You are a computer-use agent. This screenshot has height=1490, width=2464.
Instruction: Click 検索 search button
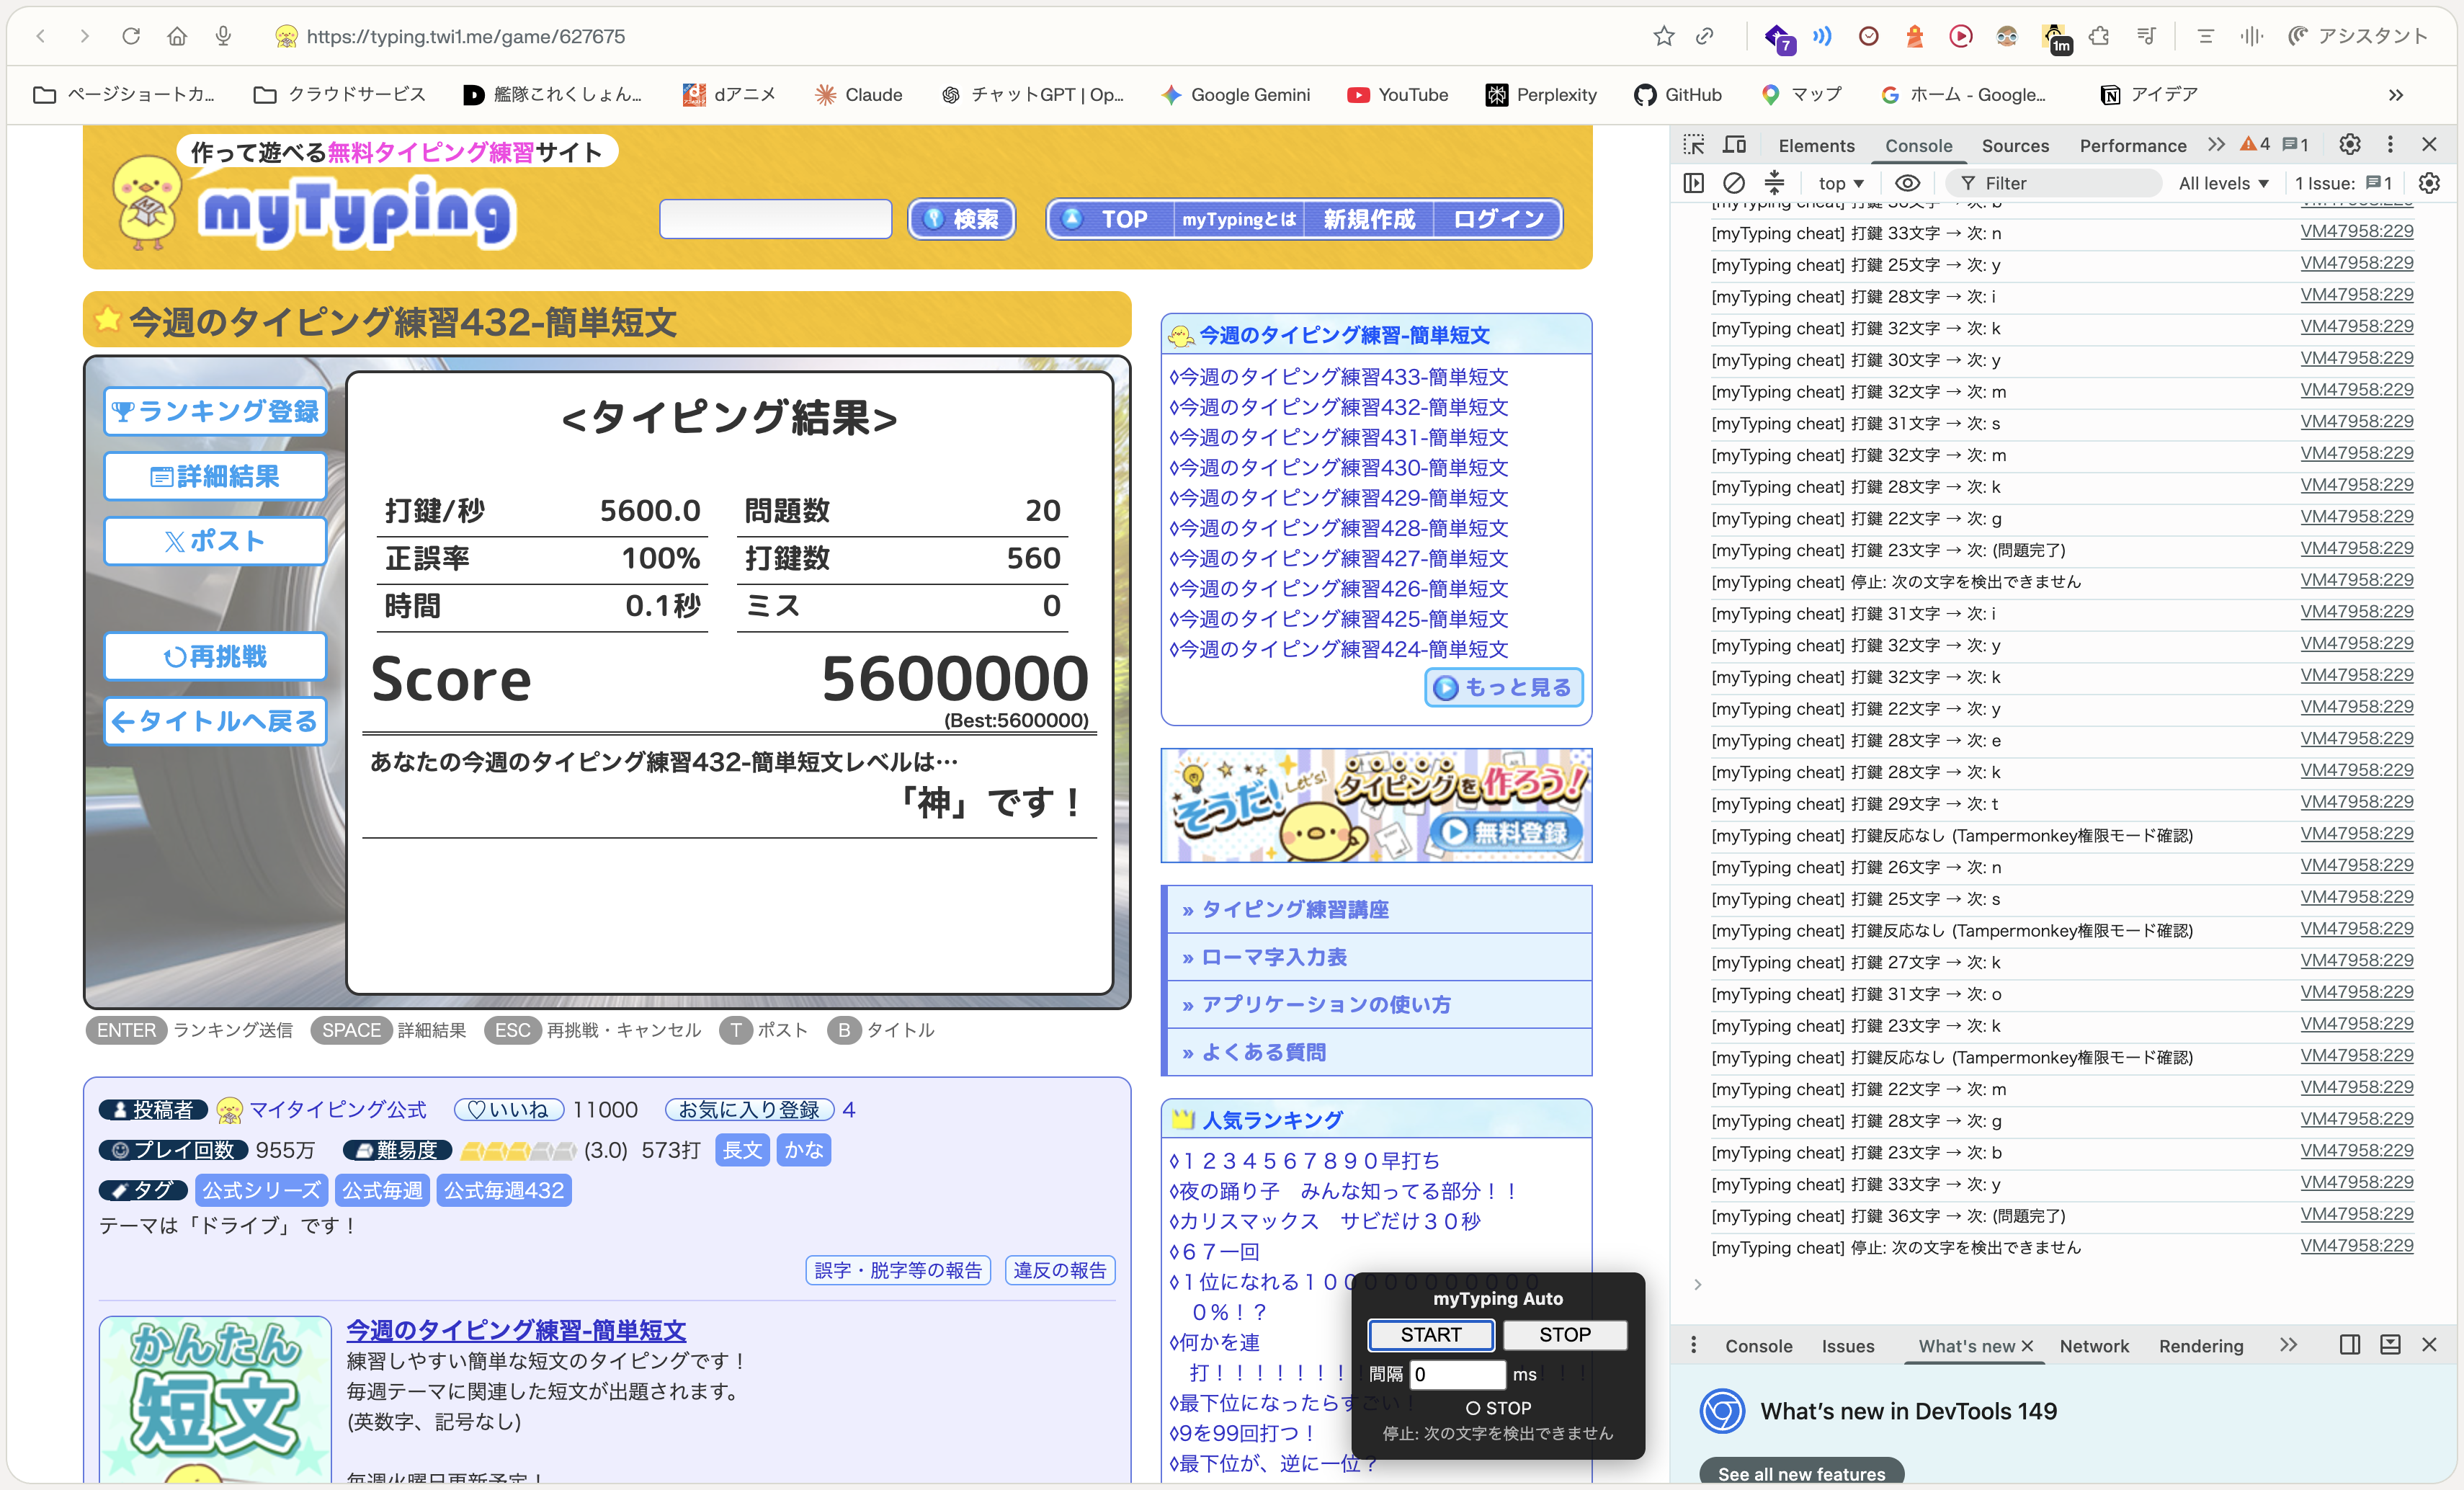[961, 219]
